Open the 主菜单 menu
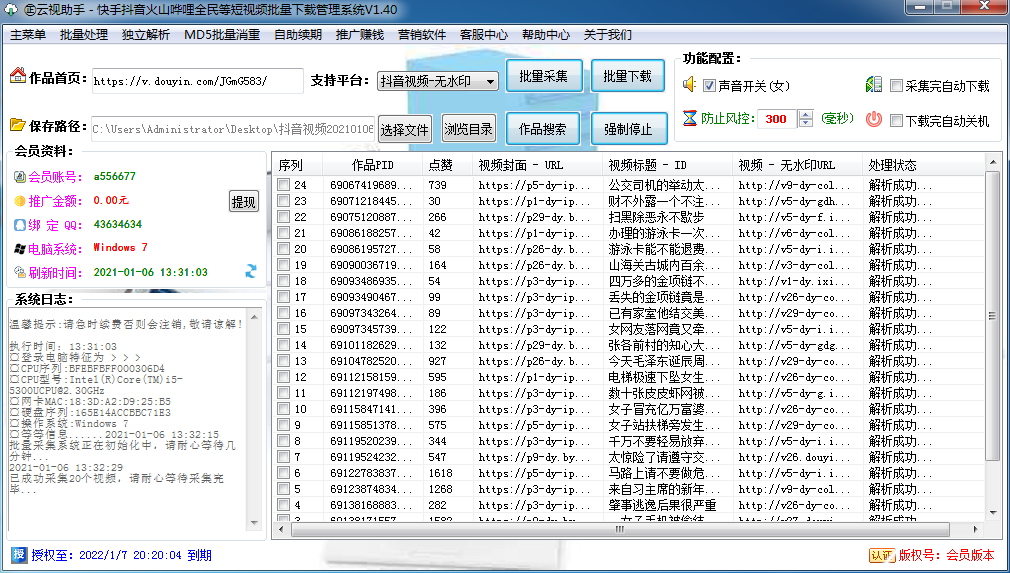 coord(28,35)
